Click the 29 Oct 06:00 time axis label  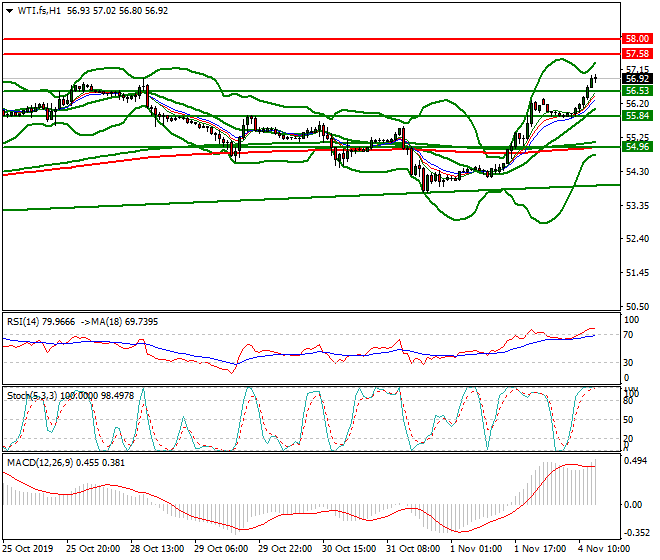click(x=221, y=549)
